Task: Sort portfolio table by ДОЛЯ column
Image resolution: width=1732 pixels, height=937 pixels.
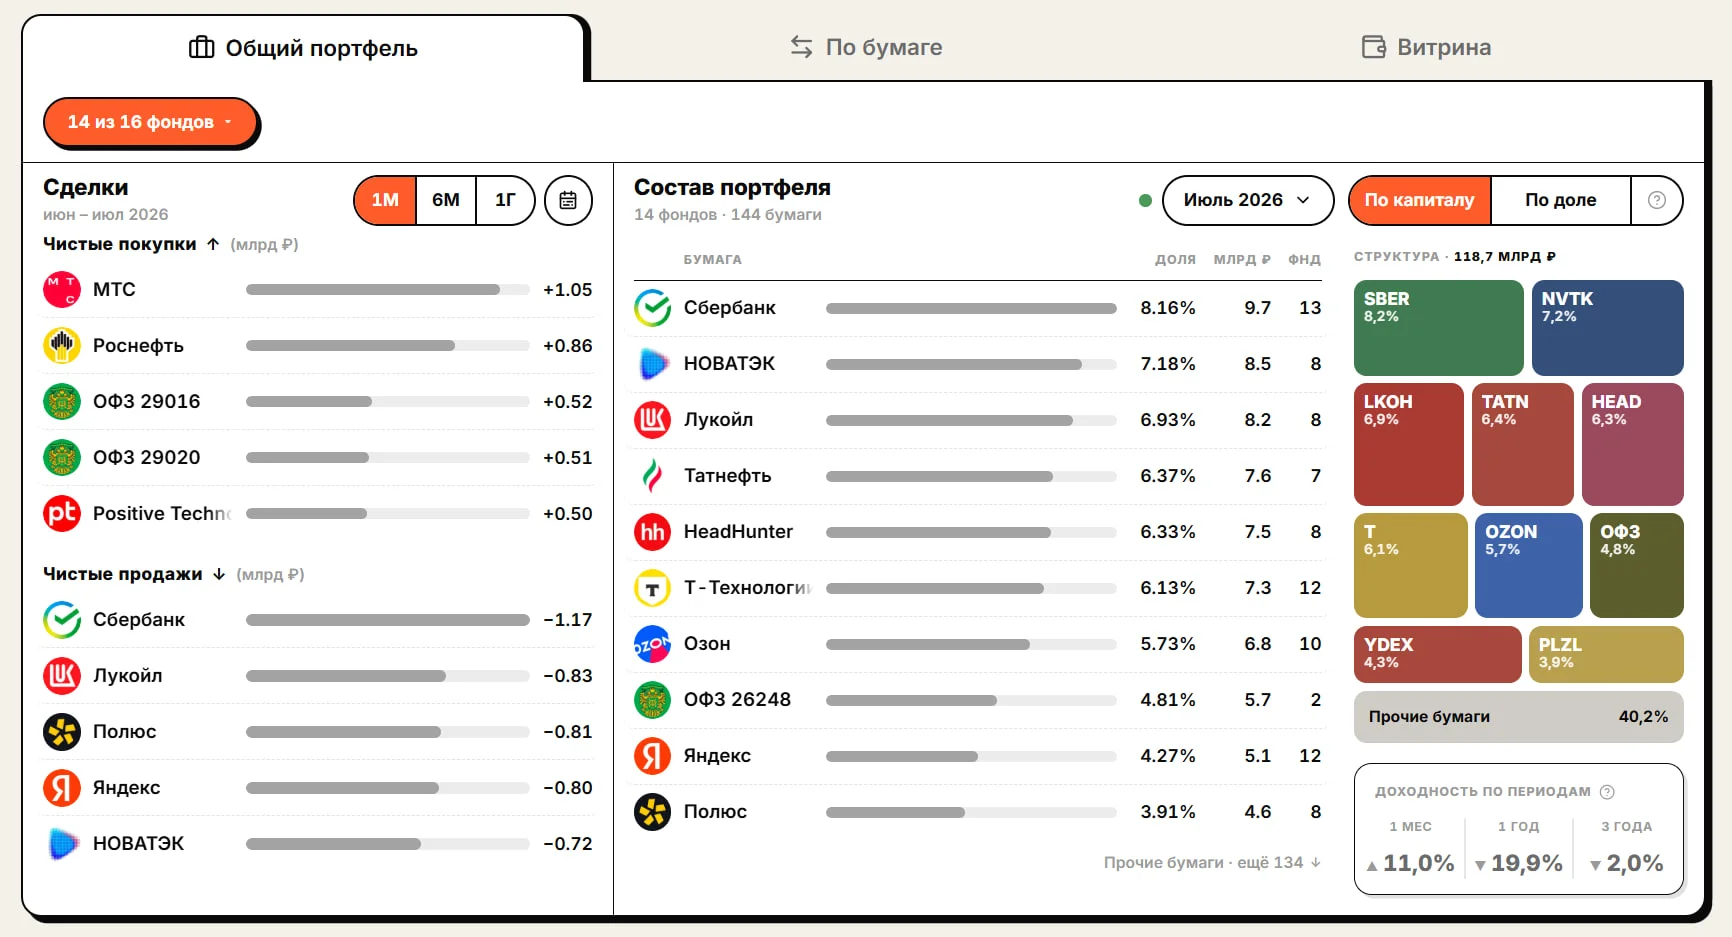Action: point(1175,259)
